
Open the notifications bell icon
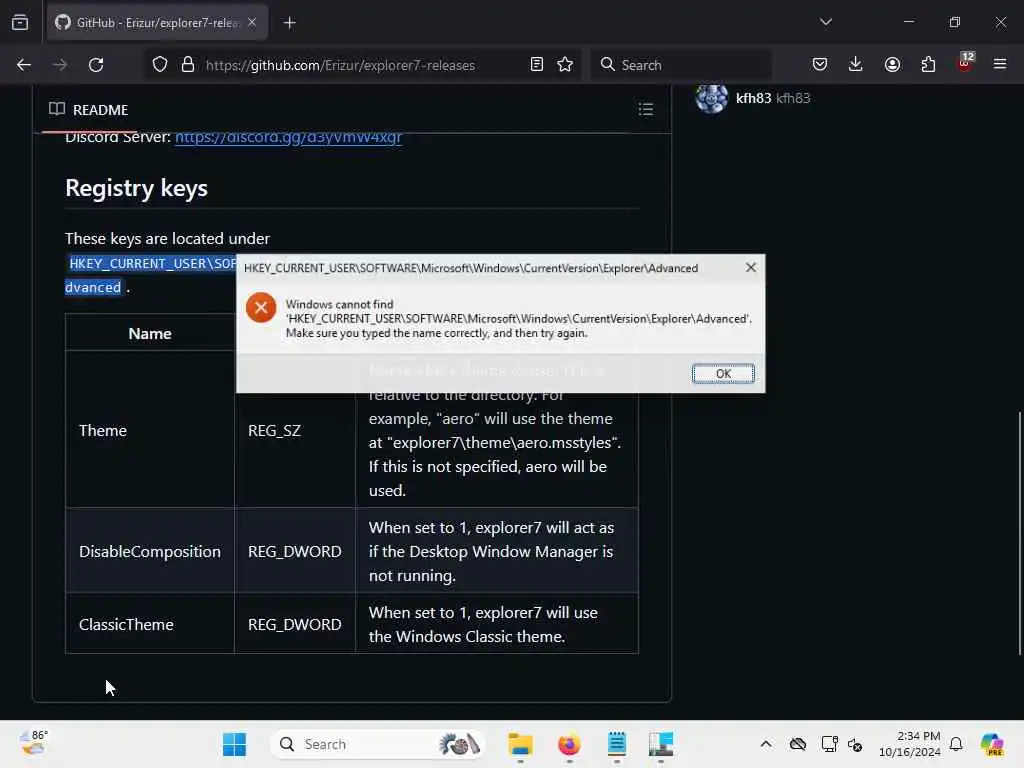[956, 744]
